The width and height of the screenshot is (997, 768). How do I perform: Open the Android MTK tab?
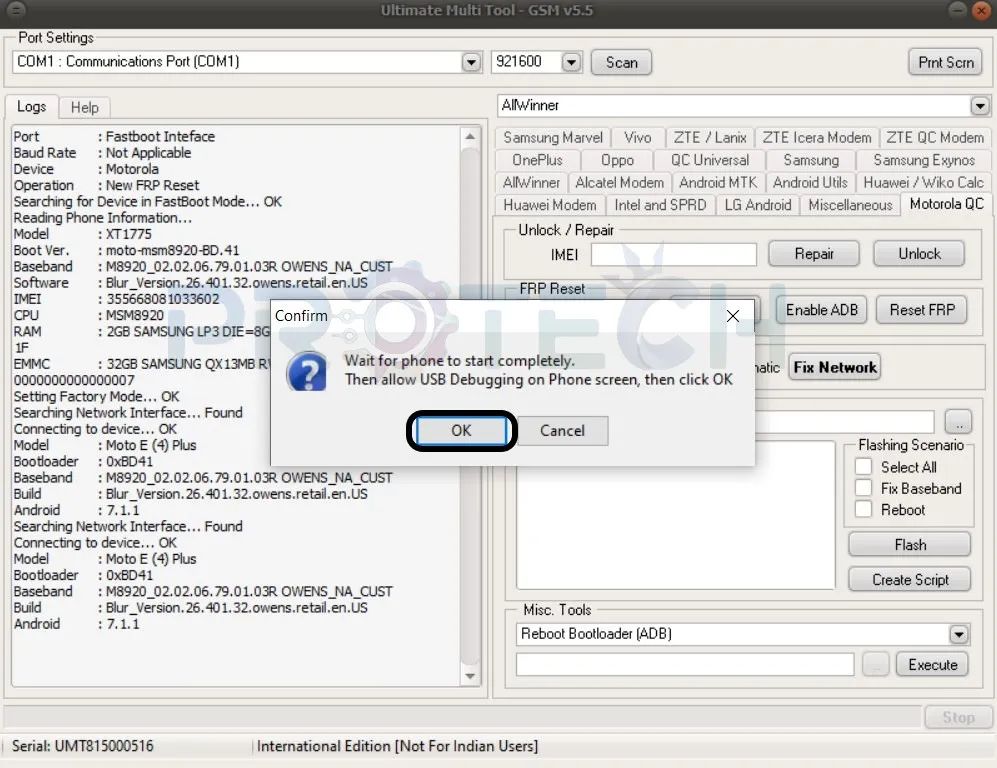tap(718, 183)
